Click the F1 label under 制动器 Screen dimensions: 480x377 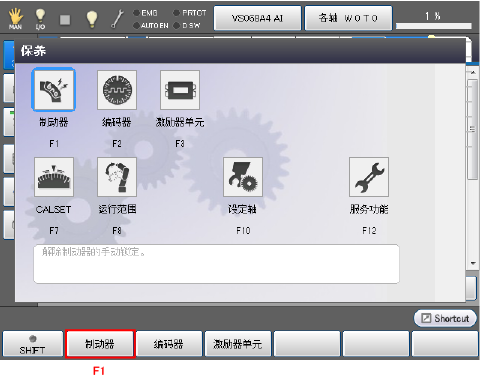[54, 144]
